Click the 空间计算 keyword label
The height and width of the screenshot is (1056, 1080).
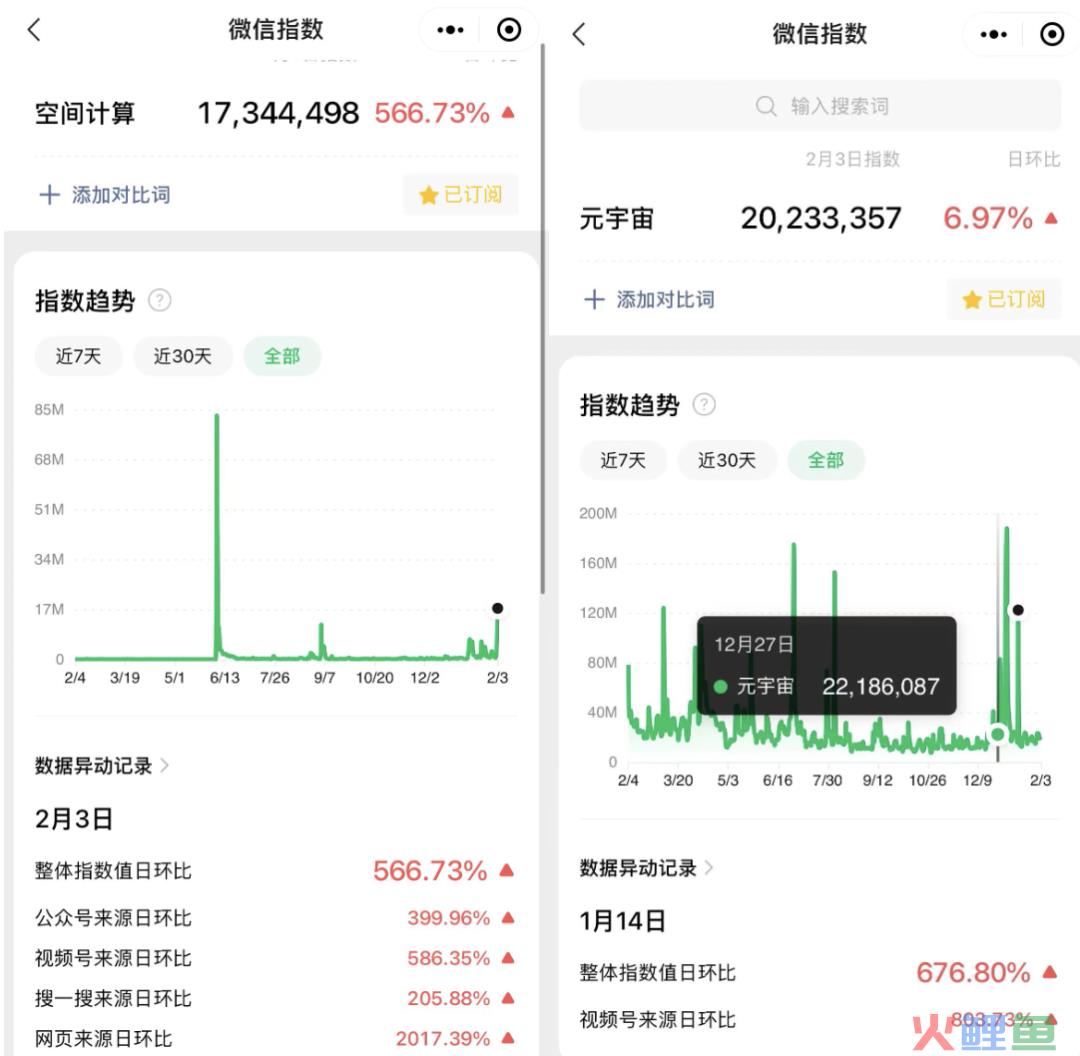[x=85, y=114]
